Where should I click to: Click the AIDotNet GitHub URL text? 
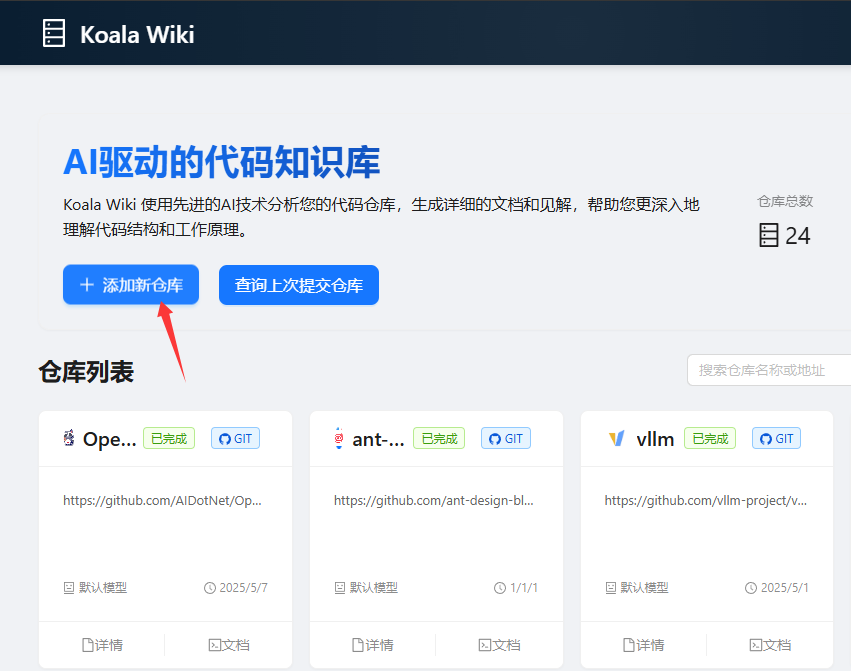(162, 501)
